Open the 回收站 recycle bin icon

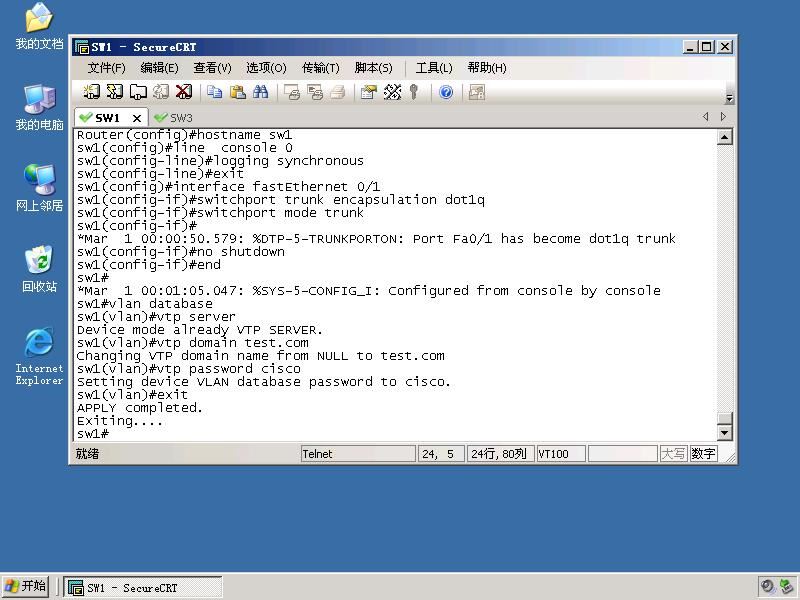pyautogui.click(x=39, y=269)
